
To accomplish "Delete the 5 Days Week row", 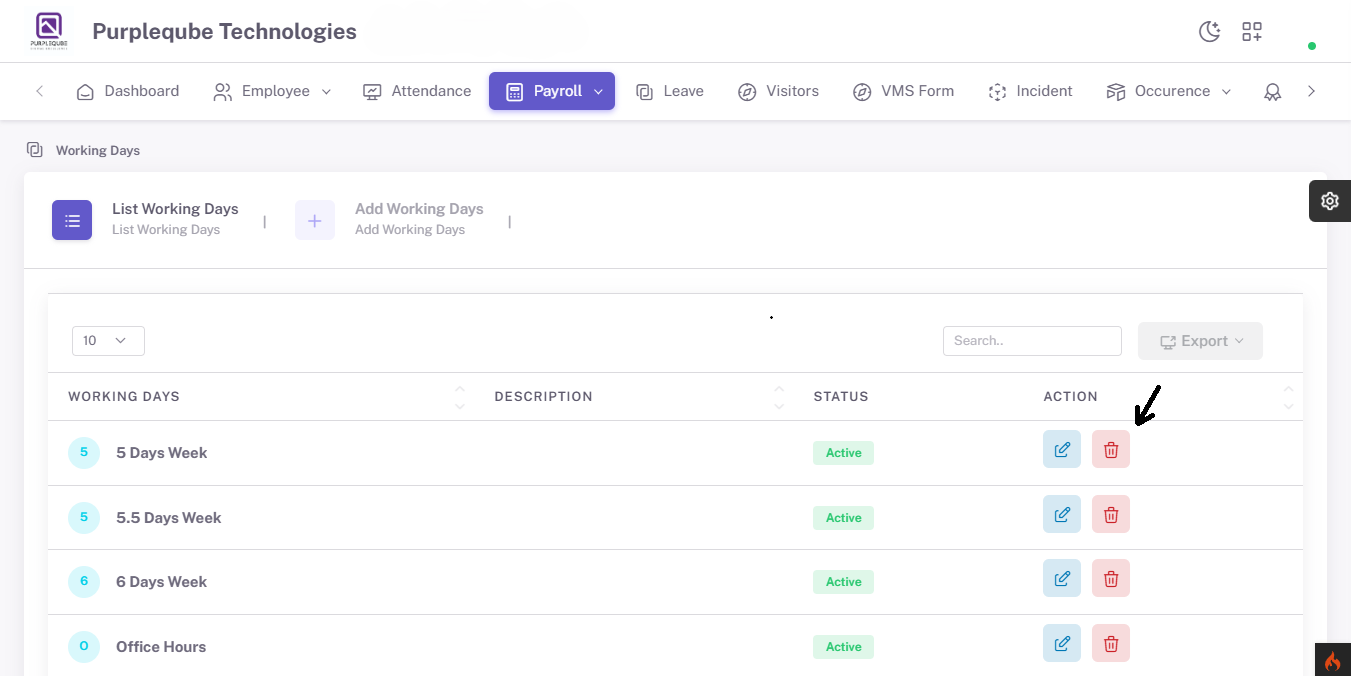I will (1111, 449).
